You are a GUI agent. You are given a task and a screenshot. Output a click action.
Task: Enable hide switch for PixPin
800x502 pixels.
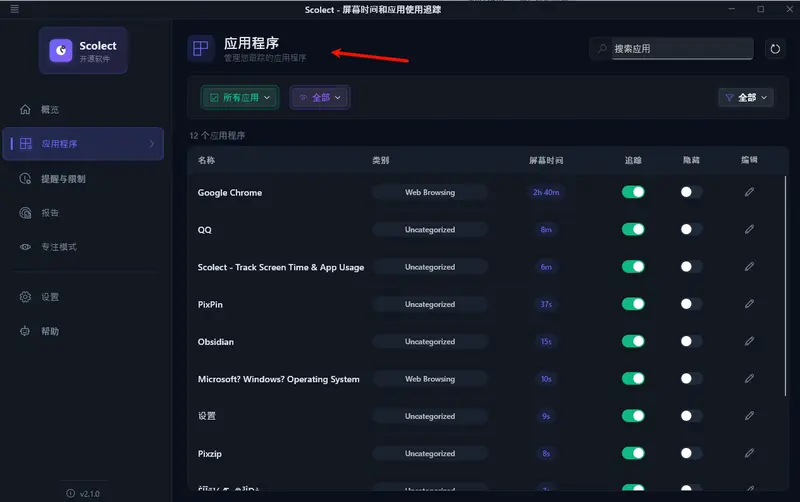(x=691, y=304)
